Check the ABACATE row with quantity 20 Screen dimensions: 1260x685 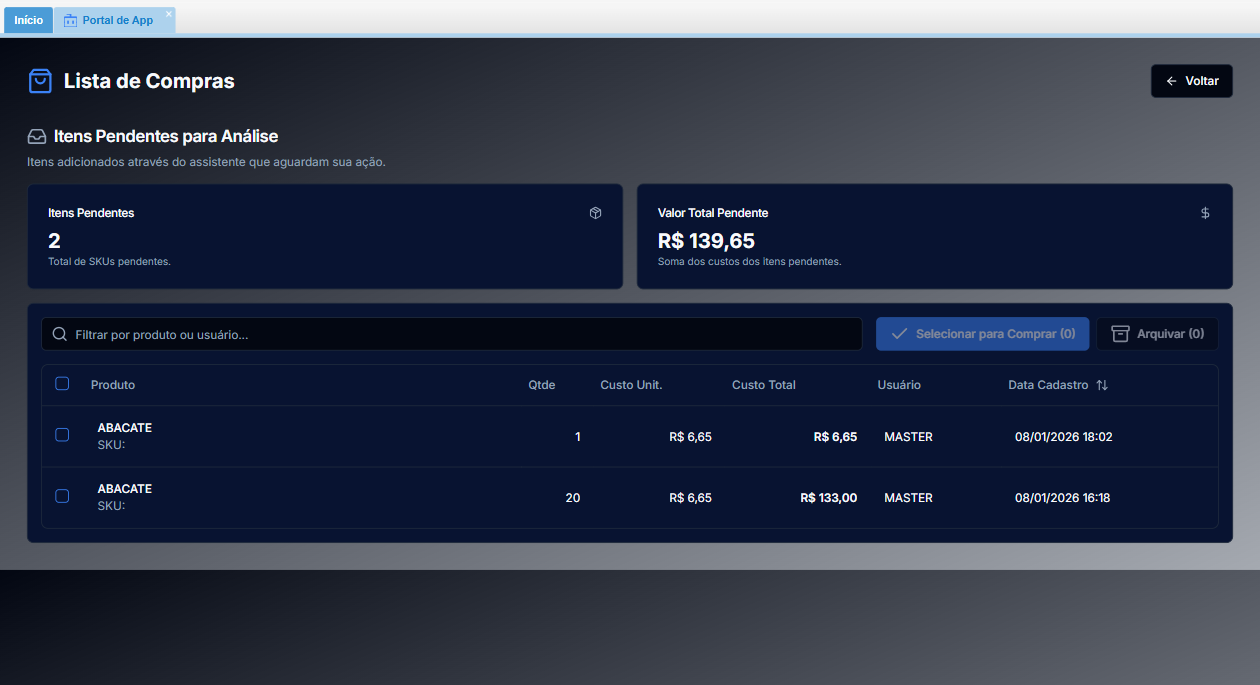pyautogui.click(x=62, y=496)
